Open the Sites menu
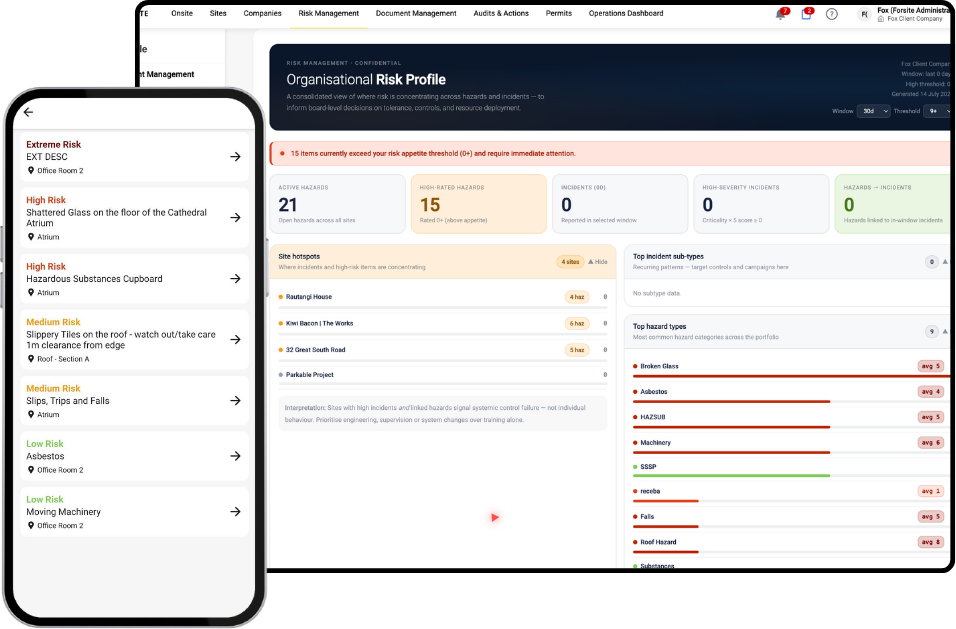The width and height of the screenshot is (956, 629). pyautogui.click(x=218, y=13)
